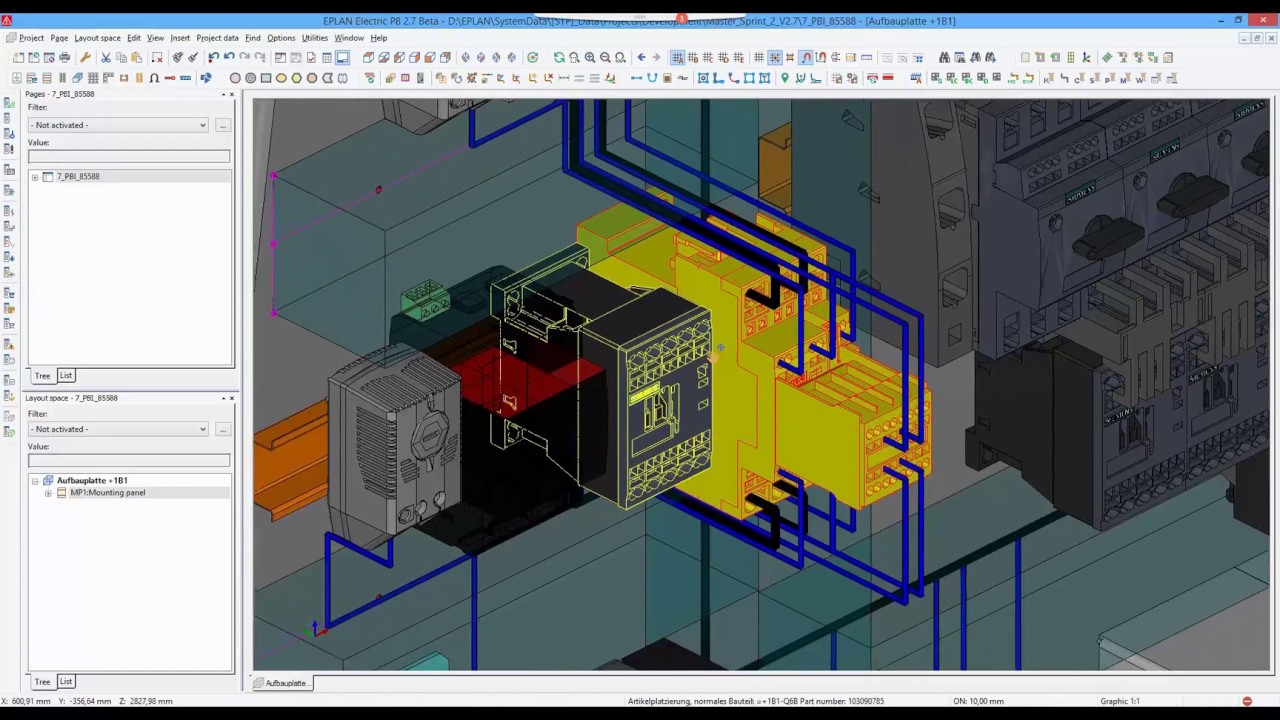Select the rectangle drawing tool
Image resolution: width=1280 pixels, height=720 pixels.
tap(266, 78)
